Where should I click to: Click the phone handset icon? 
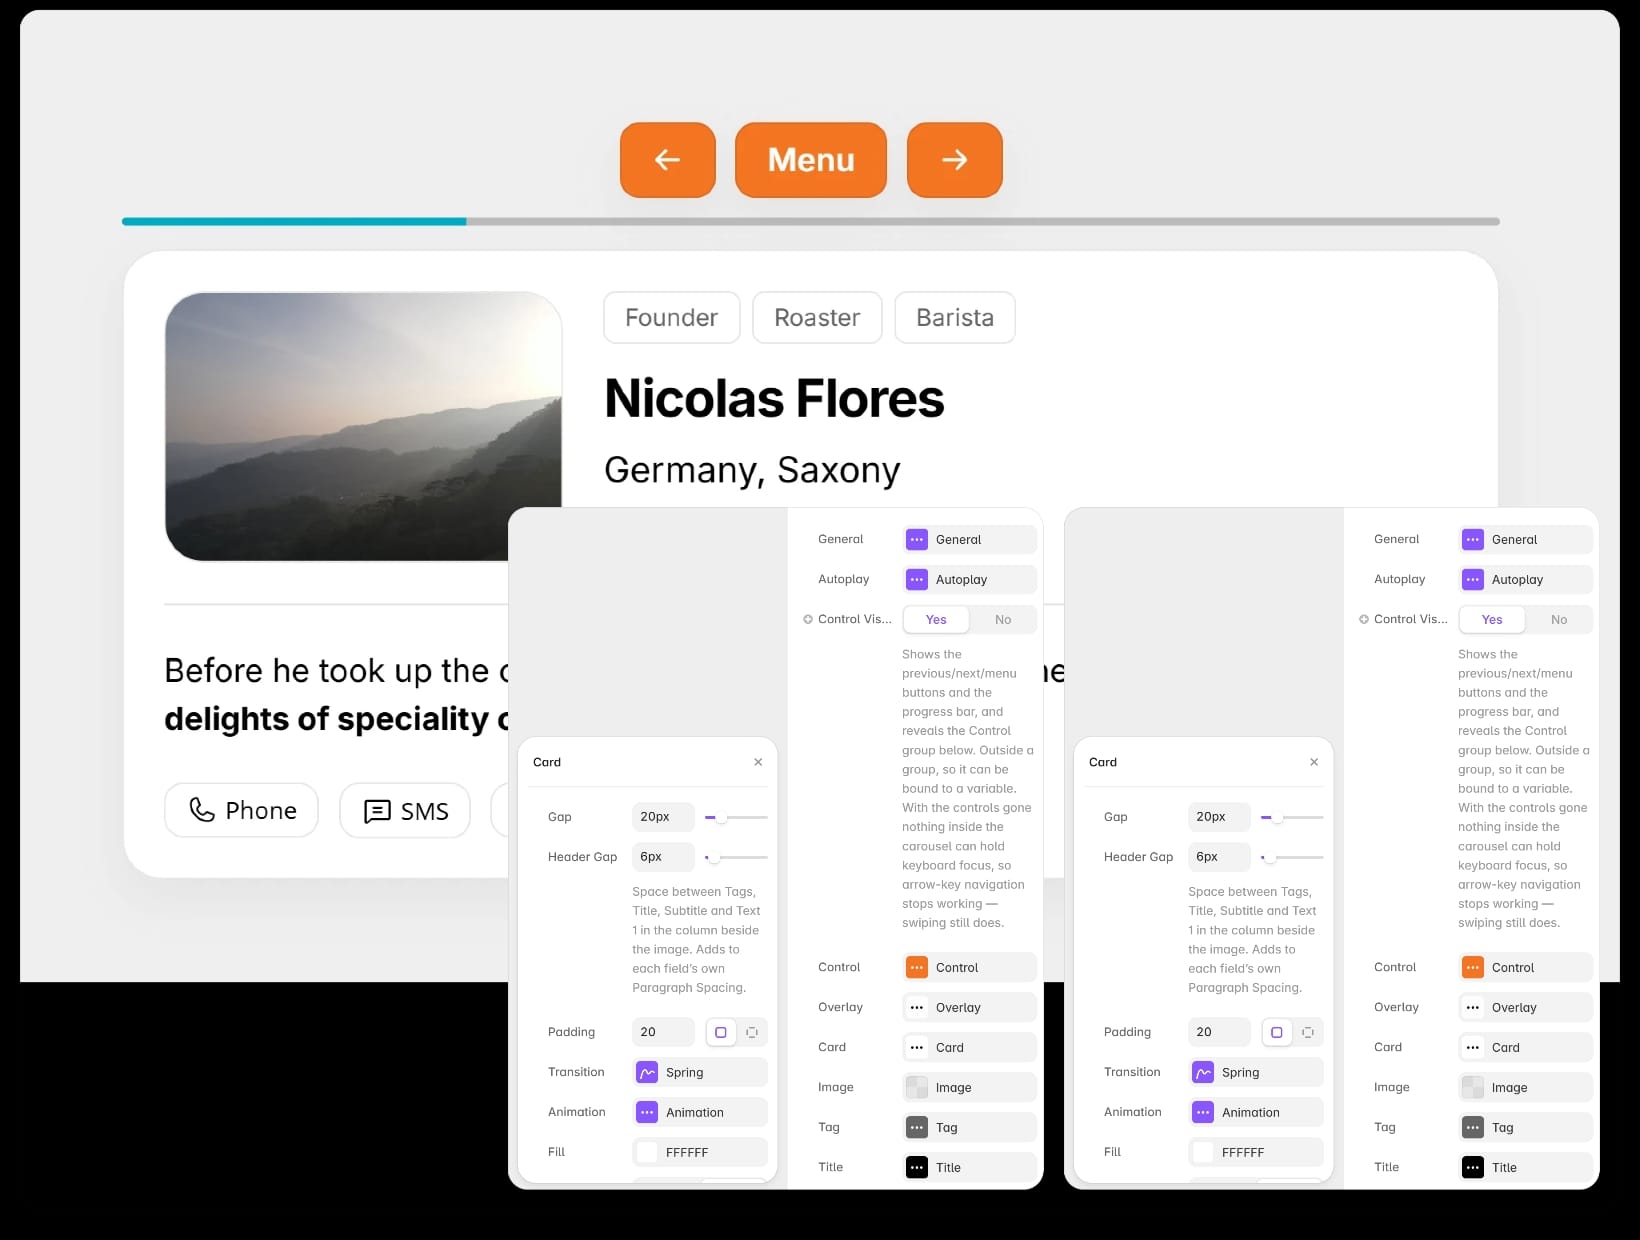click(x=202, y=810)
